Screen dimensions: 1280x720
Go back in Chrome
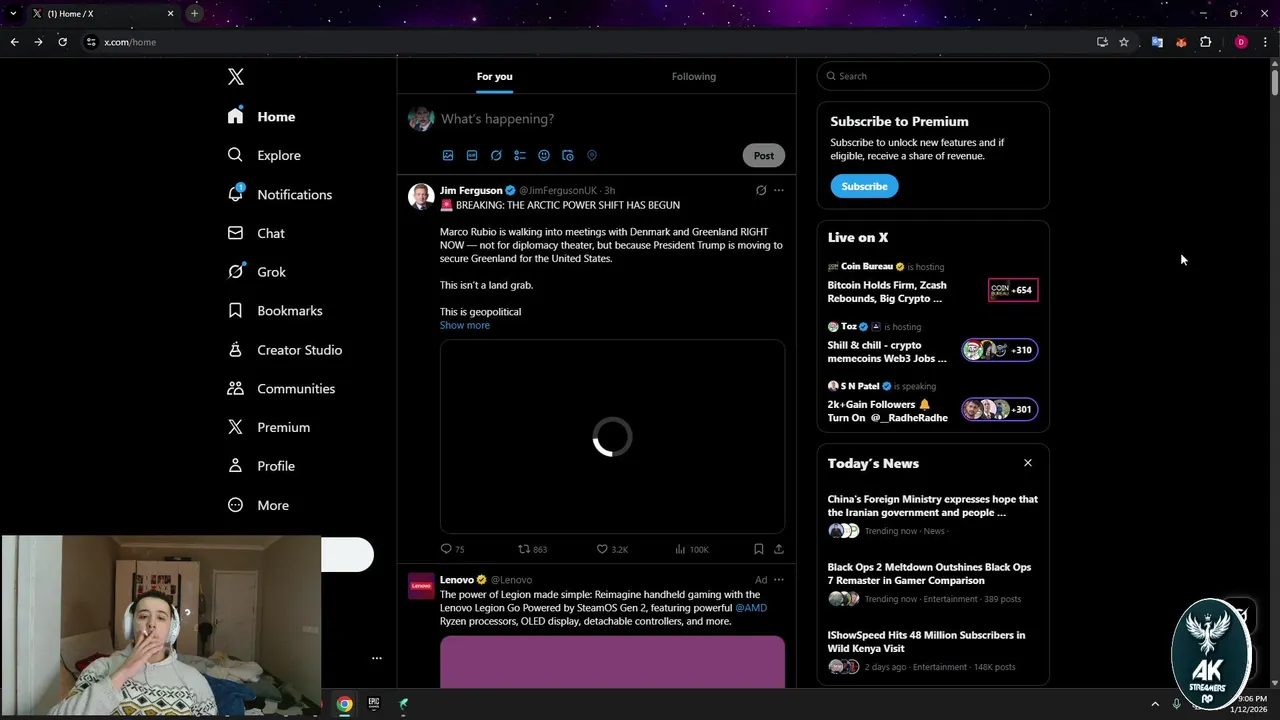(14, 42)
